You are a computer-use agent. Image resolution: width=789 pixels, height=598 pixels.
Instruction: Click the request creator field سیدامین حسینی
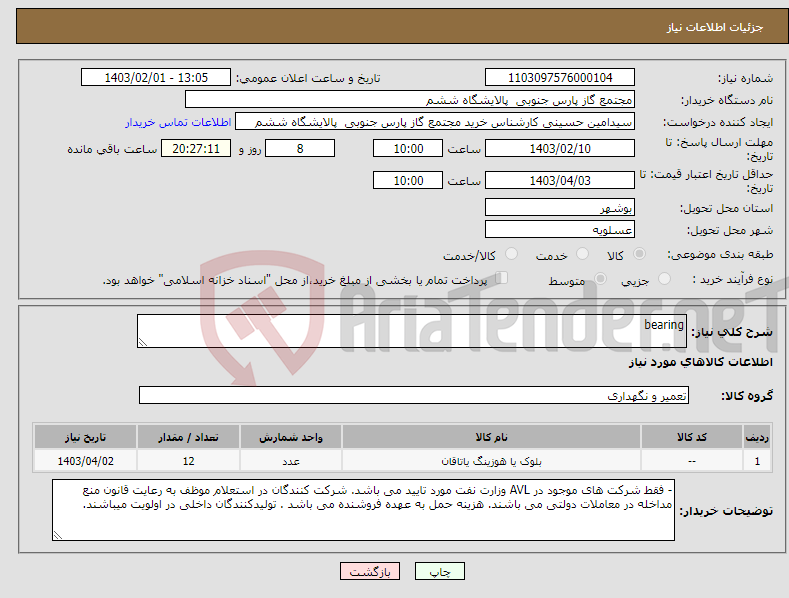435,121
